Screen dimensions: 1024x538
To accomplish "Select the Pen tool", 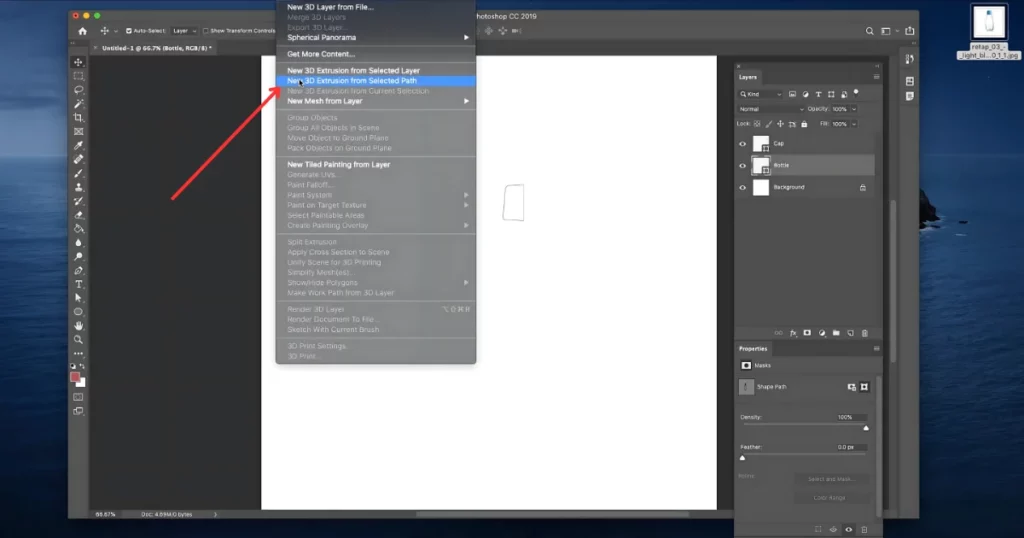I will [78, 270].
